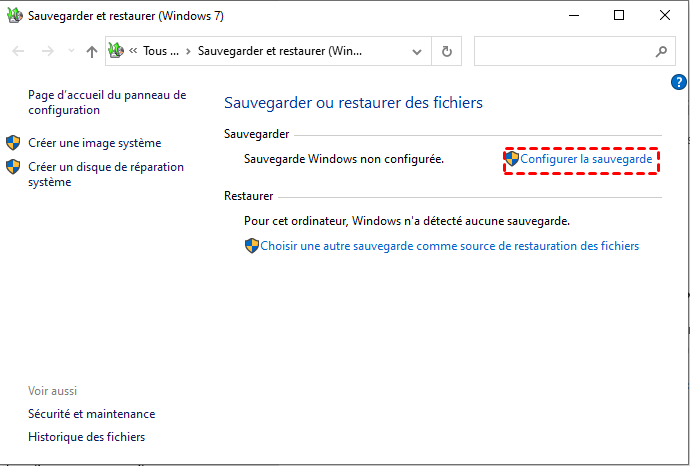Click the title bar window icon
Viewport: 690px width, 466px height.
tap(14, 15)
